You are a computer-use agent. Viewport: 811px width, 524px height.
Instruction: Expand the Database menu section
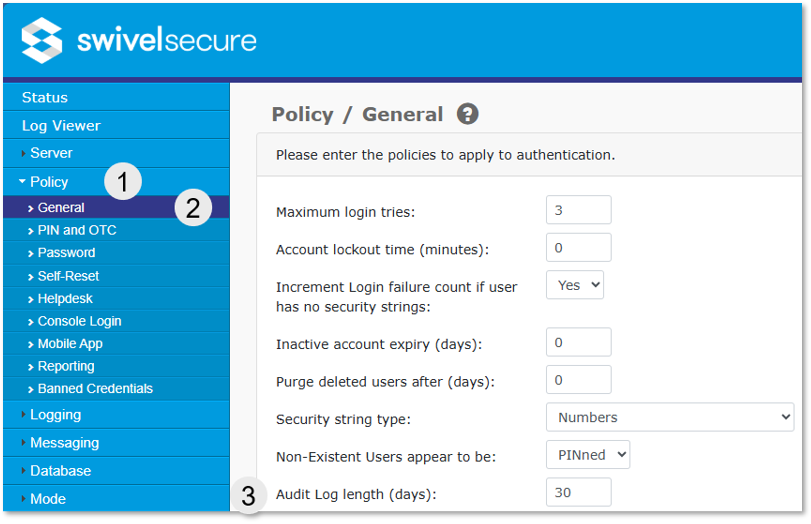tap(60, 471)
